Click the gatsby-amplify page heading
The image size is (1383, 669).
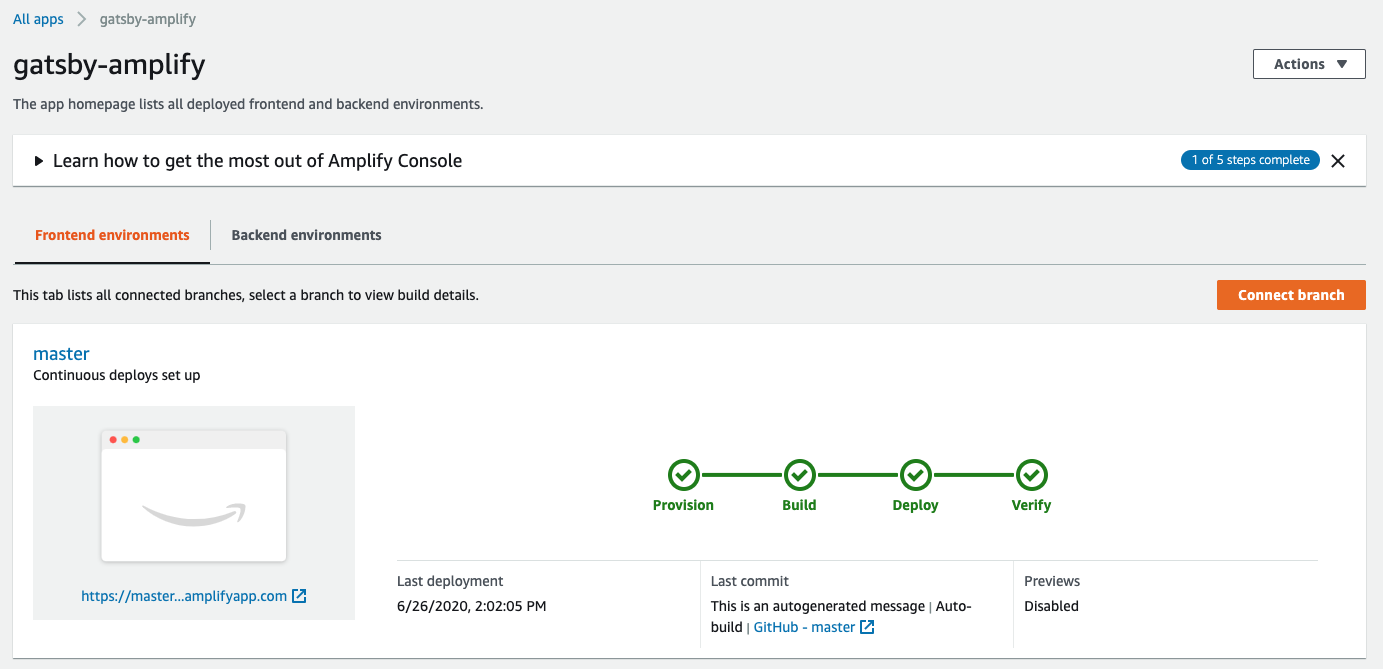[109, 65]
